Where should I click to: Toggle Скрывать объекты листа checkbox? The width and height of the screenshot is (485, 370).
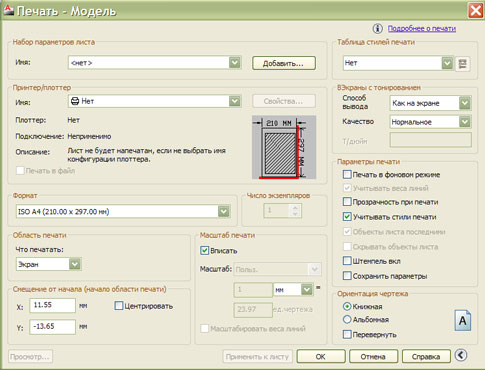347,246
